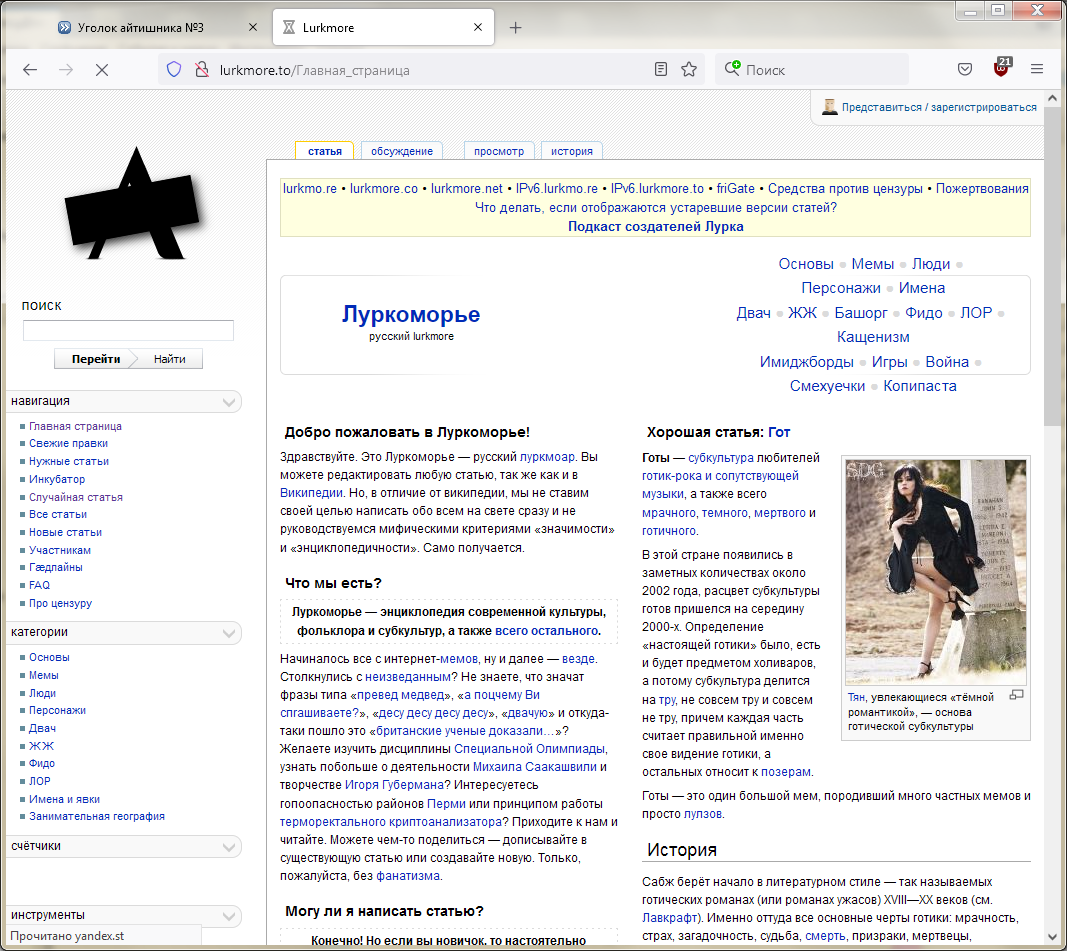
Task: Focus the browser Поиск search box
Action: point(811,69)
